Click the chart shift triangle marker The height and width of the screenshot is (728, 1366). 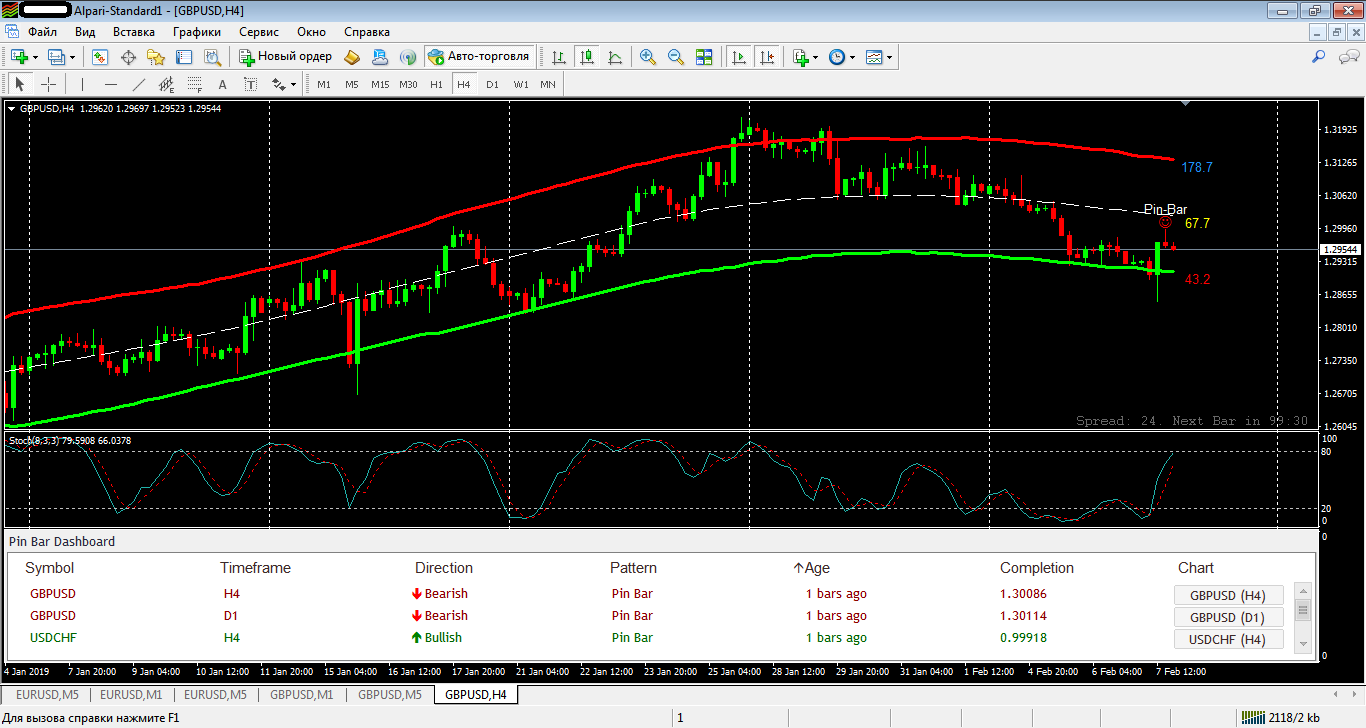click(x=1185, y=103)
